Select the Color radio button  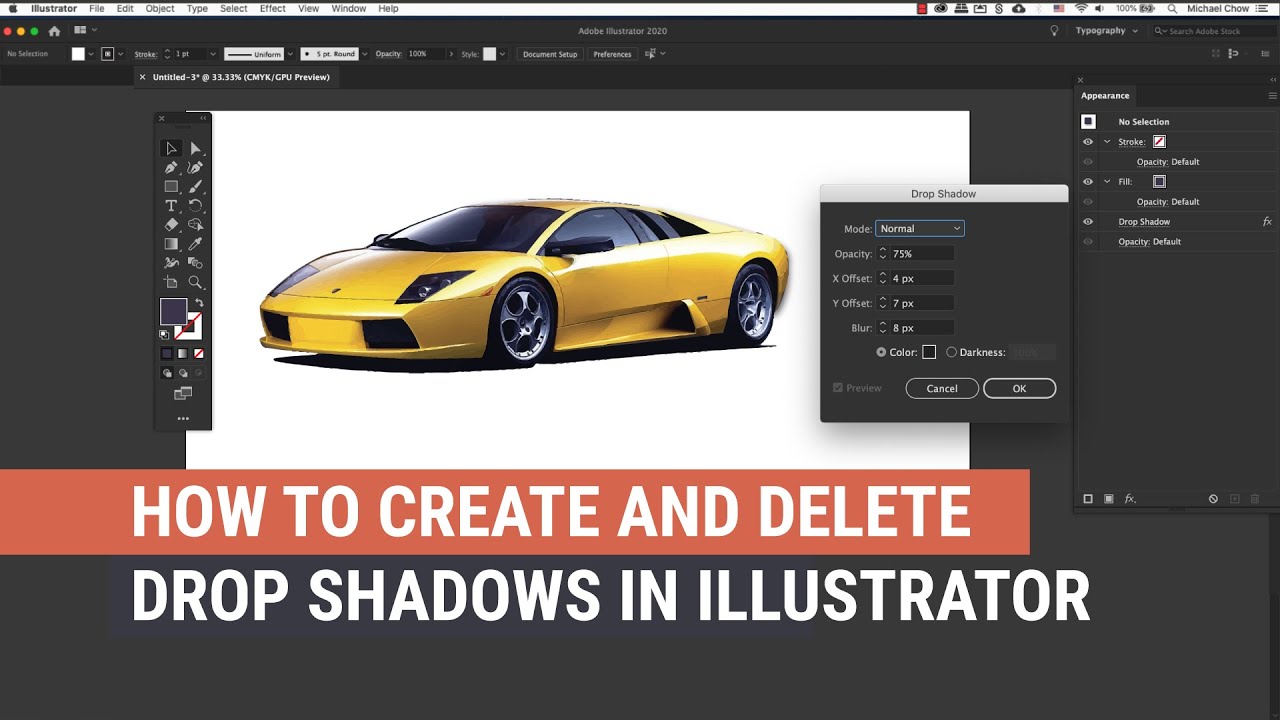[x=881, y=352]
